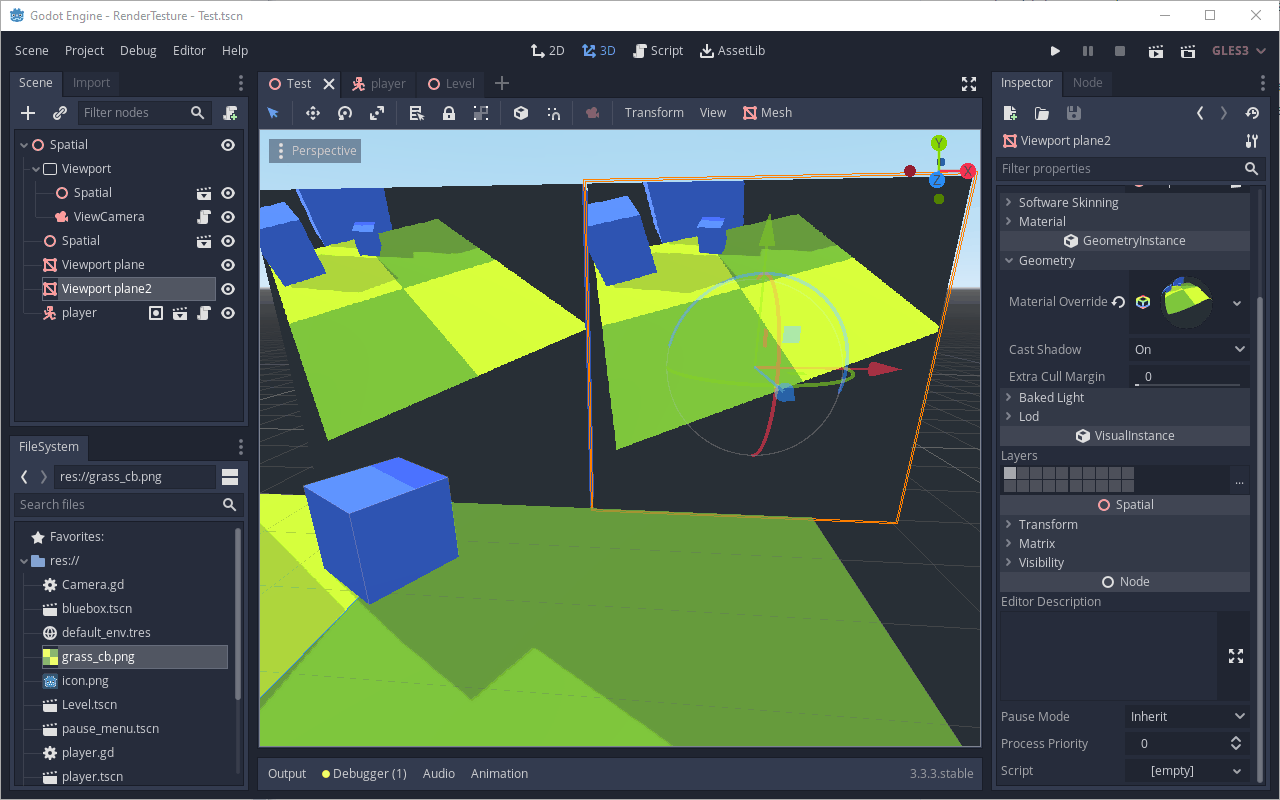The image size is (1280, 800).
Task: Open the Cast Shadow dropdown
Action: pyautogui.click(x=1188, y=349)
